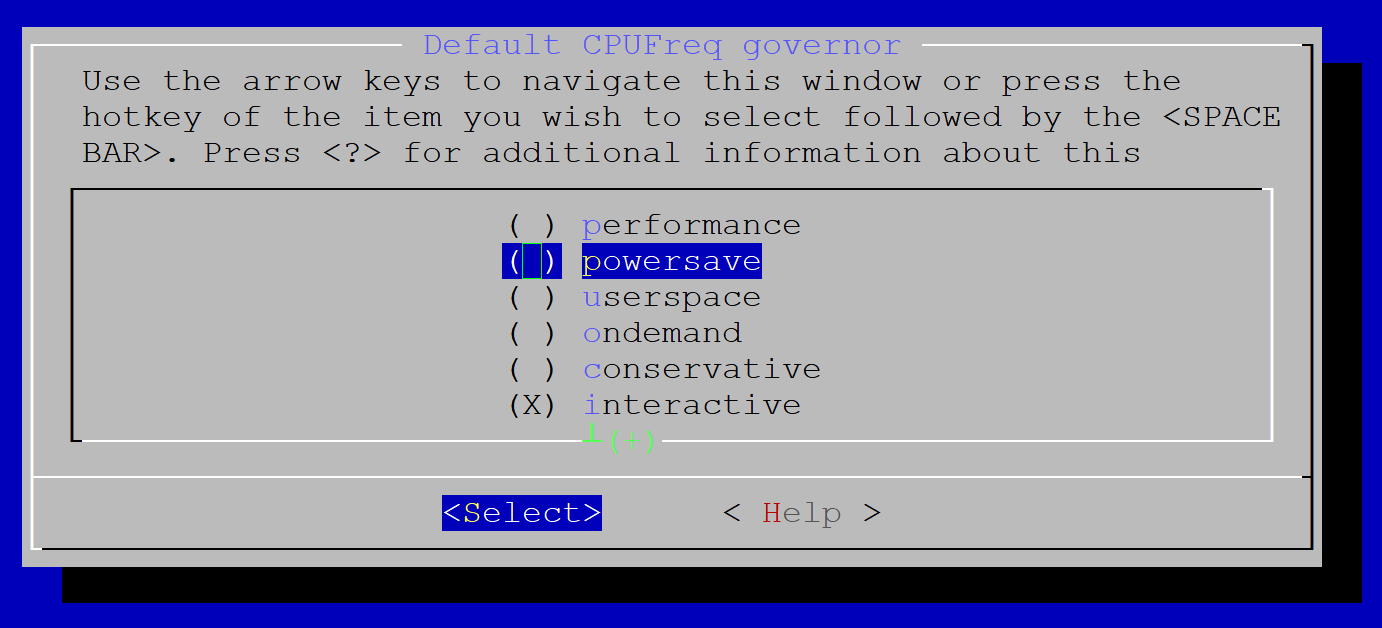1382x628 pixels.
Task: Pick the highlighted powersave entry text
Action: coord(671,262)
